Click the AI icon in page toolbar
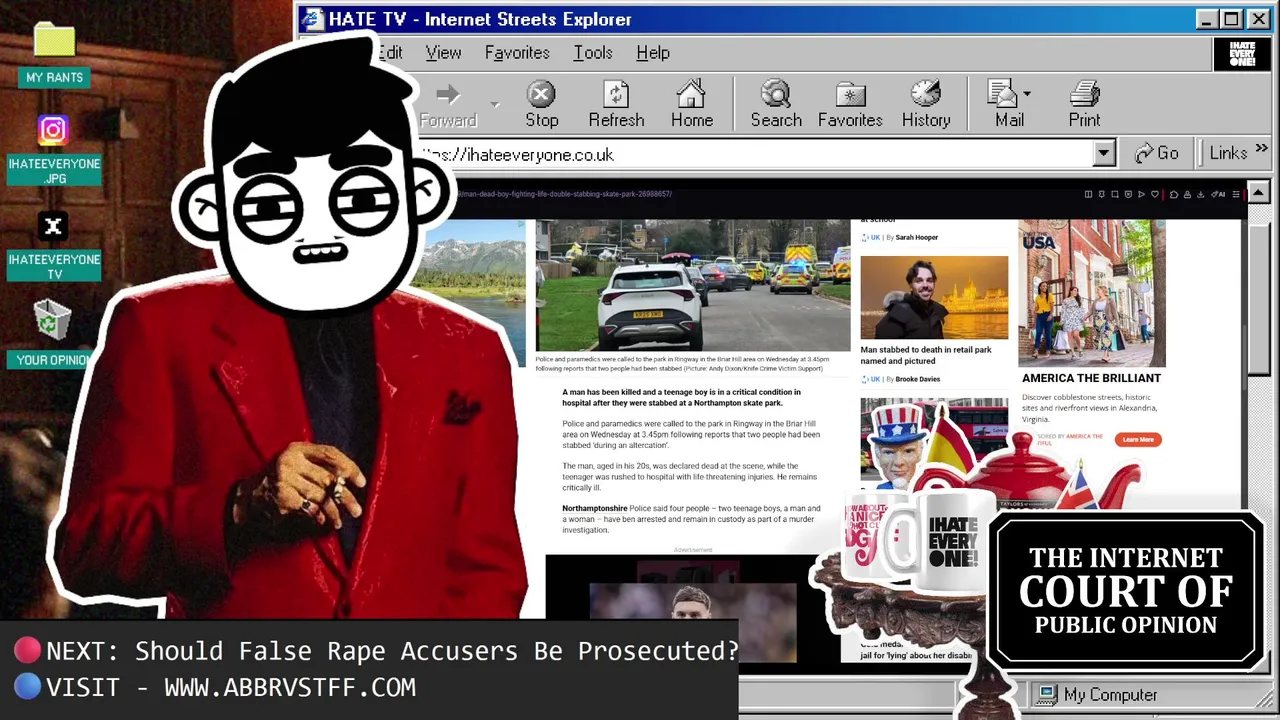 pyautogui.click(x=1218, y=194)
